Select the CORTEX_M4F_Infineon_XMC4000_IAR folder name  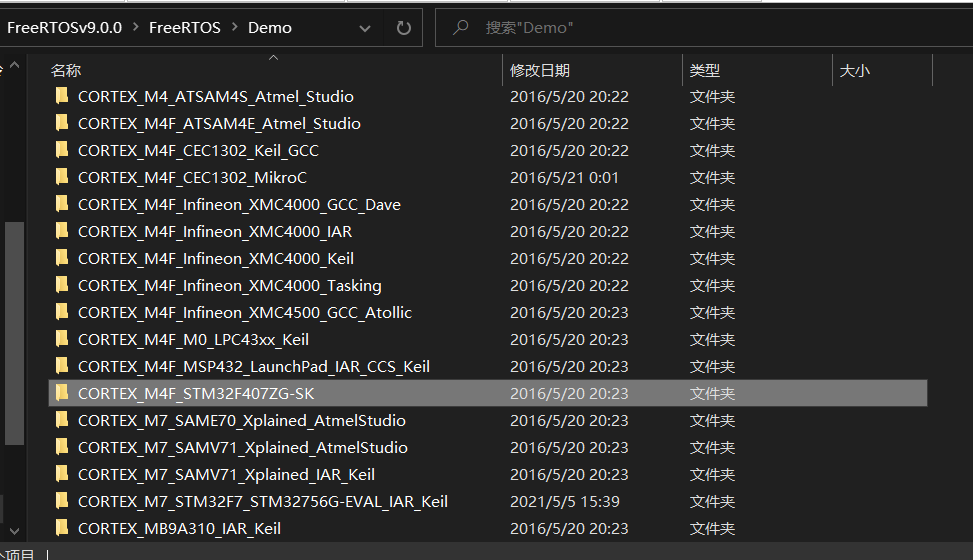[x=215, y=232]
